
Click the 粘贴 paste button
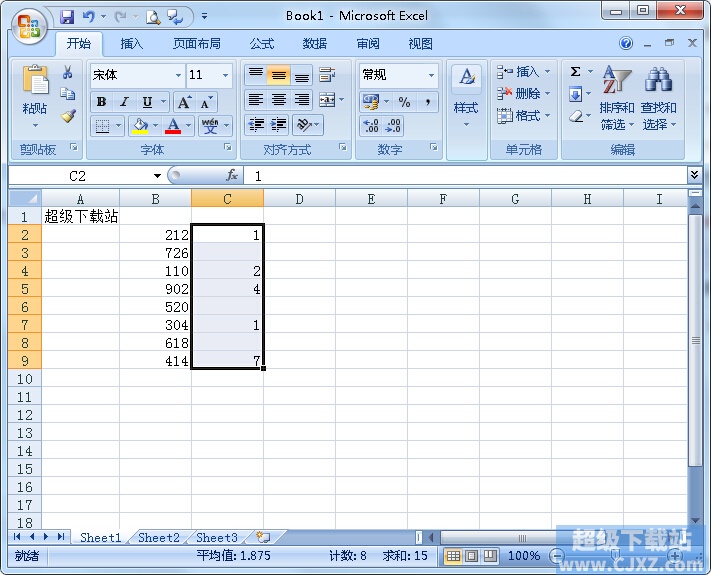35,96
